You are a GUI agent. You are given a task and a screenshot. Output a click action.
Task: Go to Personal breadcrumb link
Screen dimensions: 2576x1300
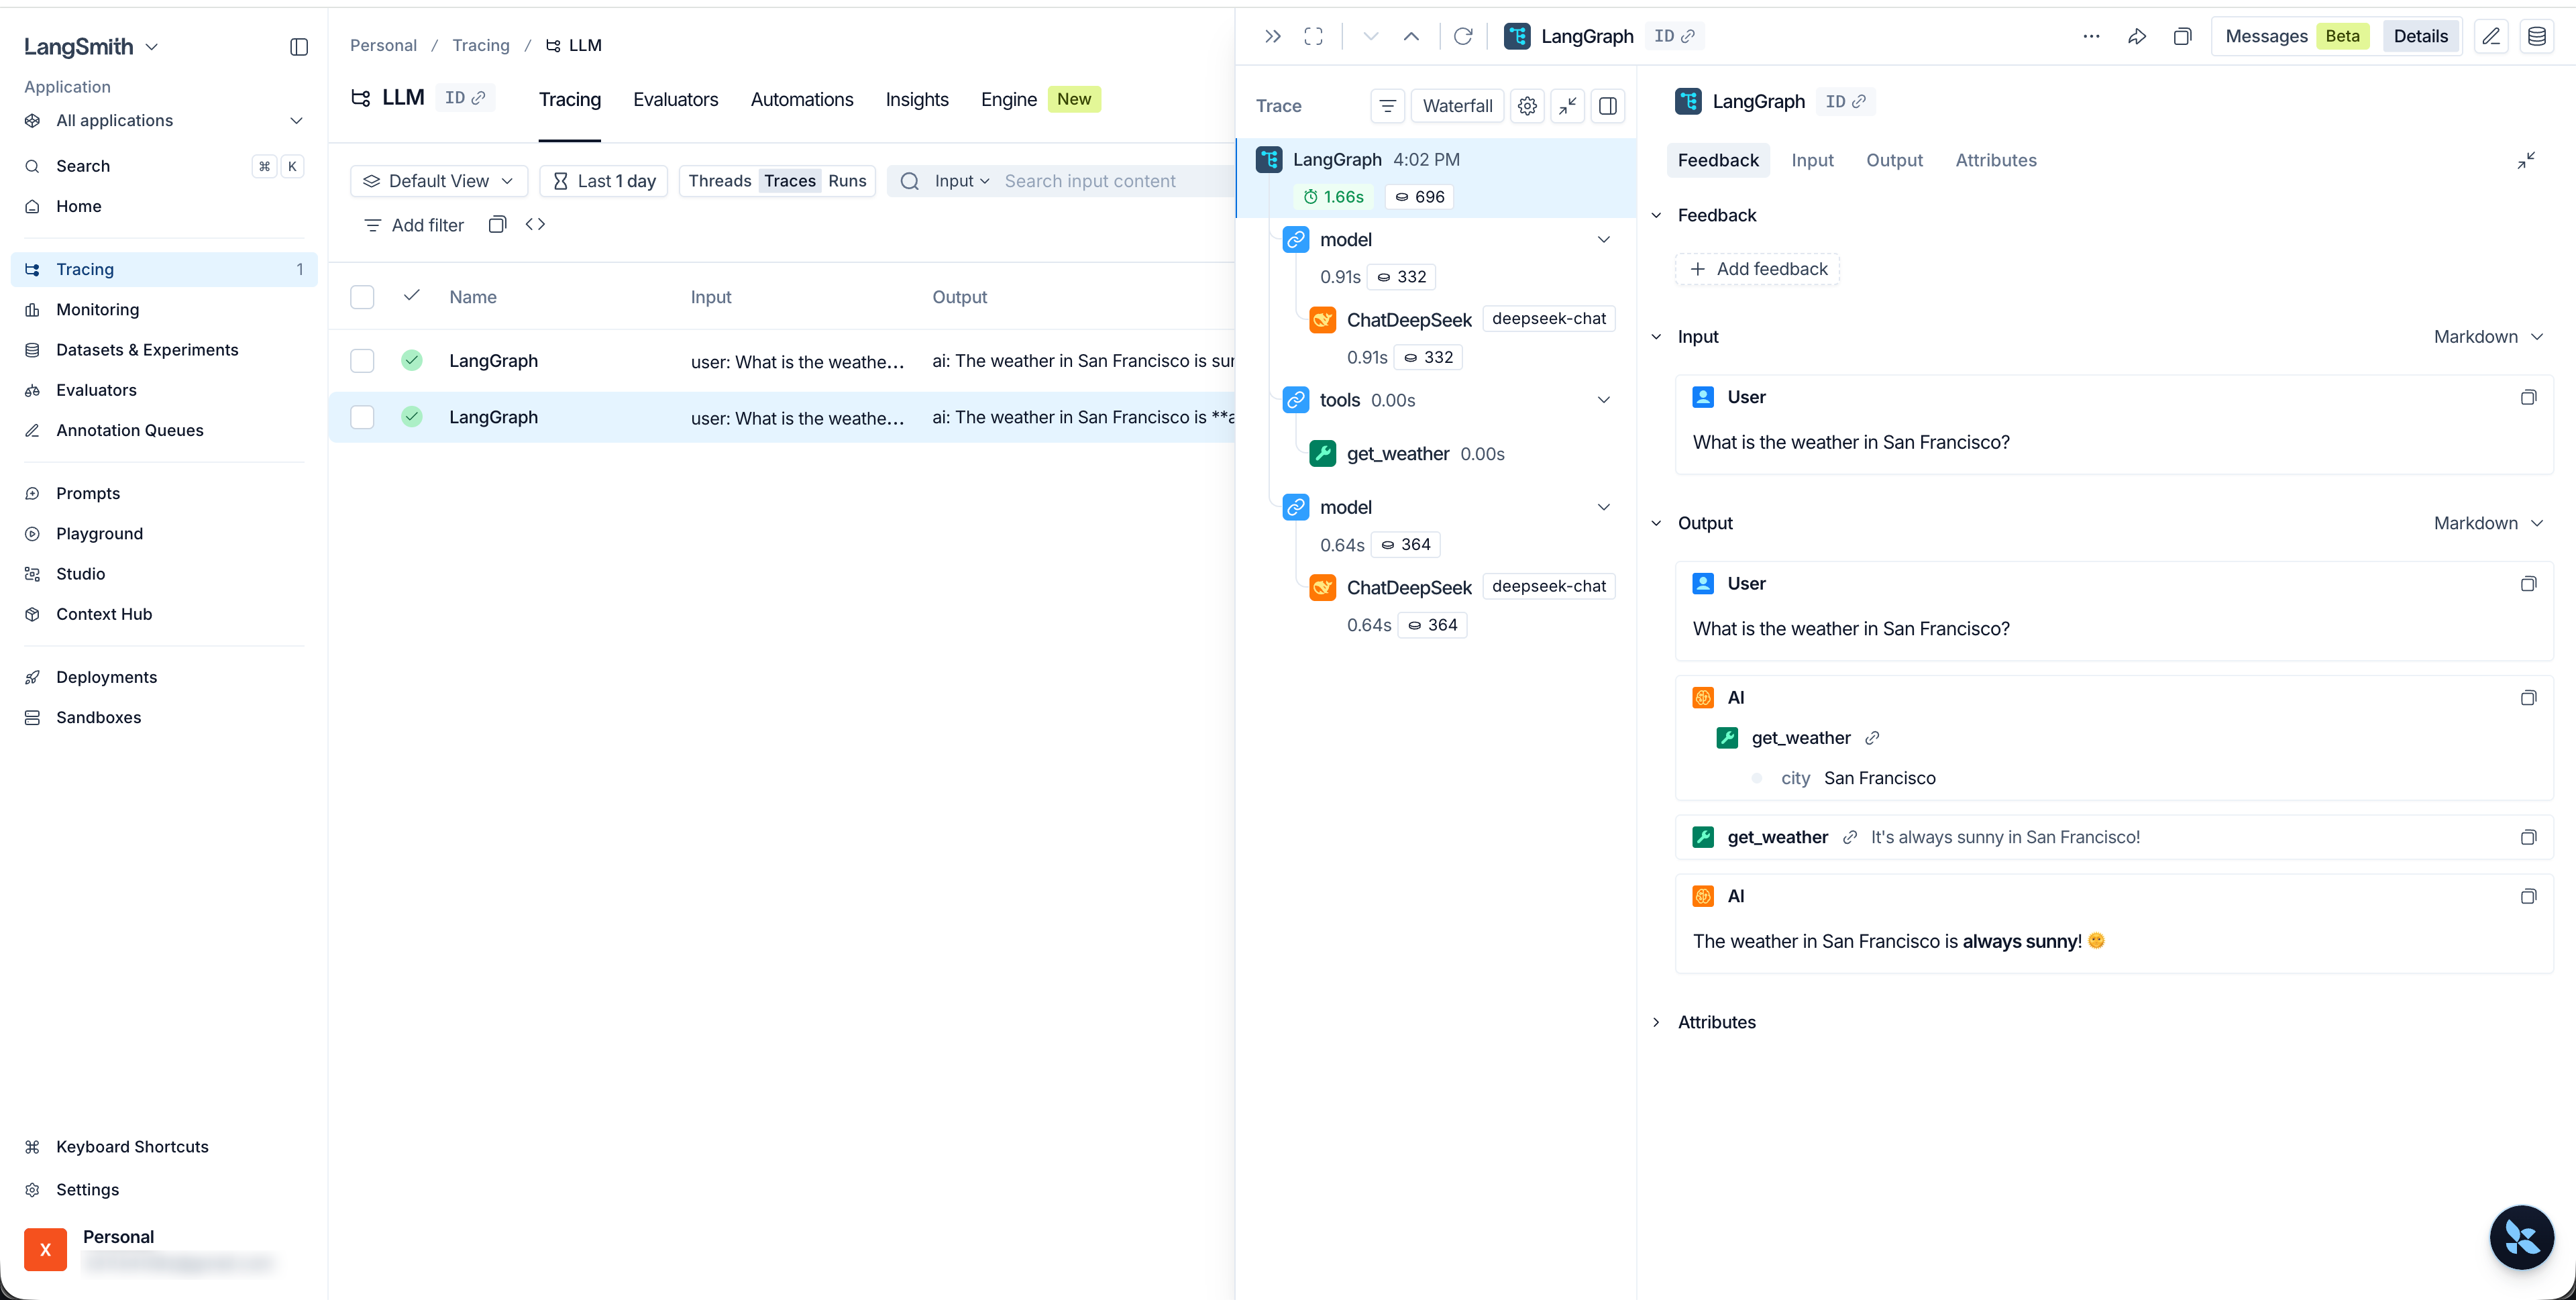point(383,45)
